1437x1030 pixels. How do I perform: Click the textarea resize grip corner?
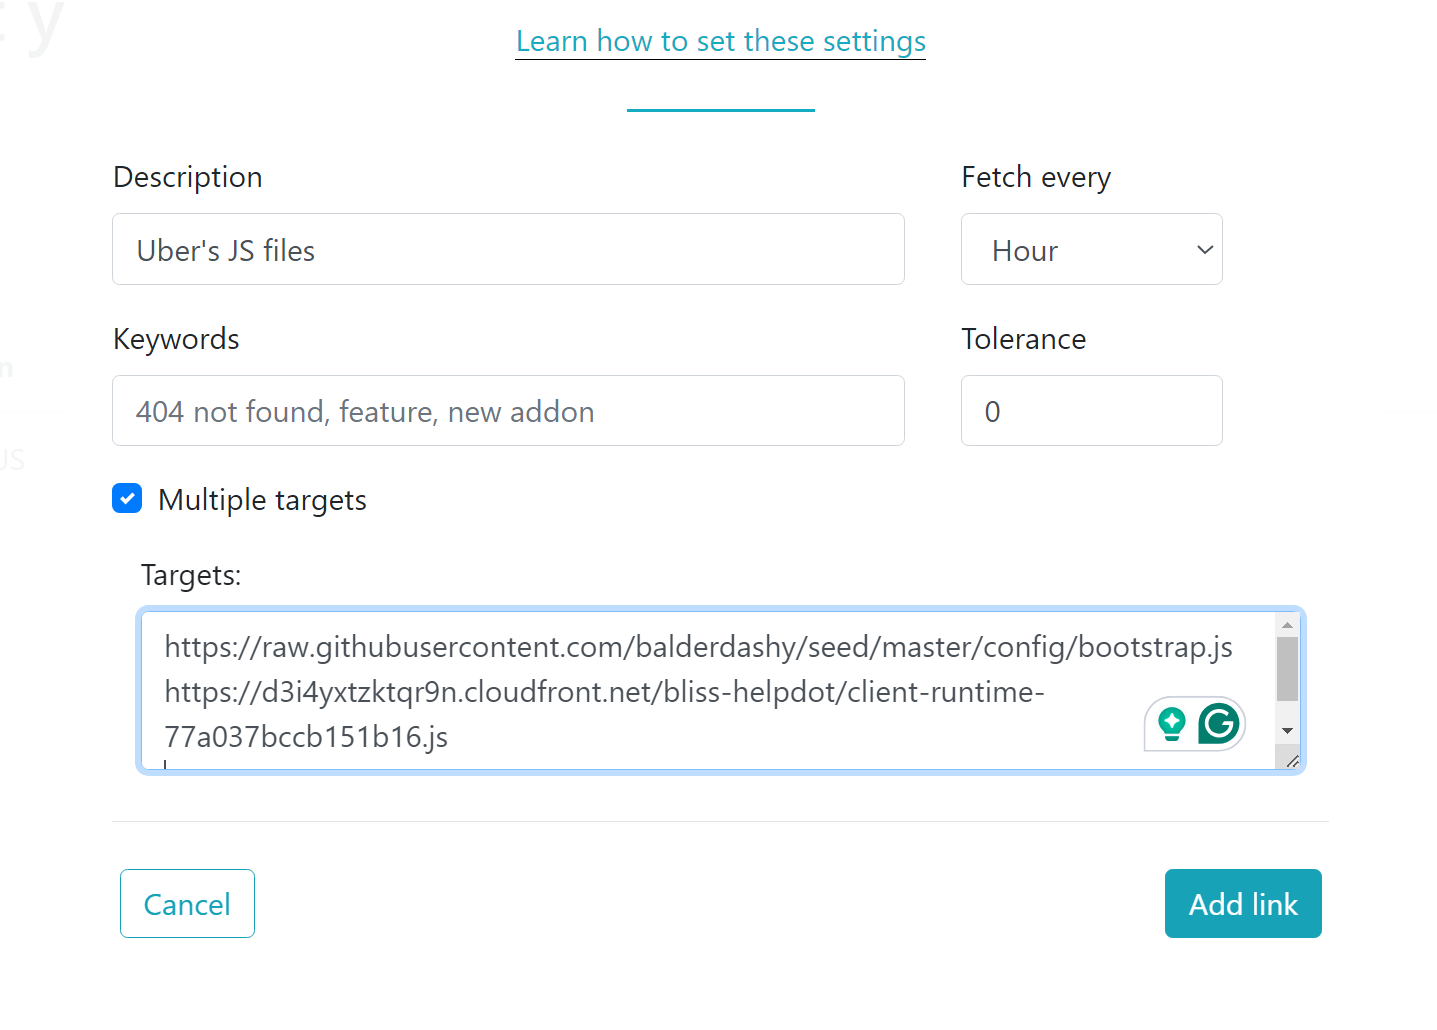coord(1291,761)
